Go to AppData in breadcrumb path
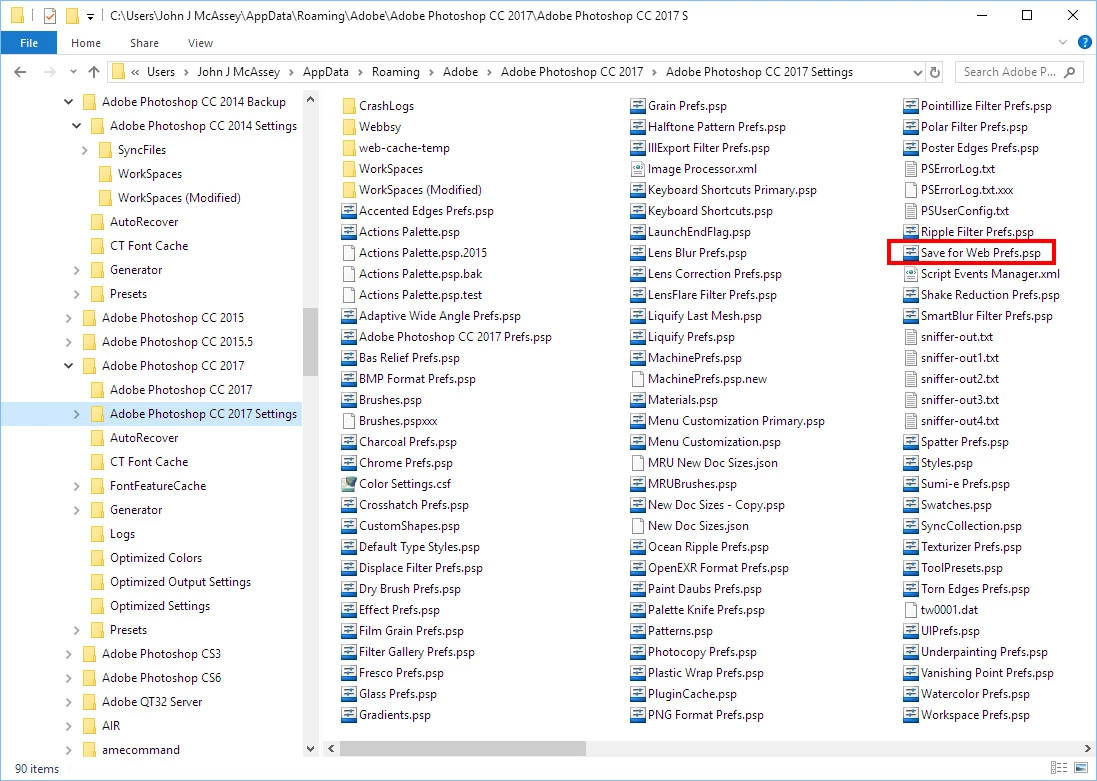1097x781 pixels. (325, 72)
